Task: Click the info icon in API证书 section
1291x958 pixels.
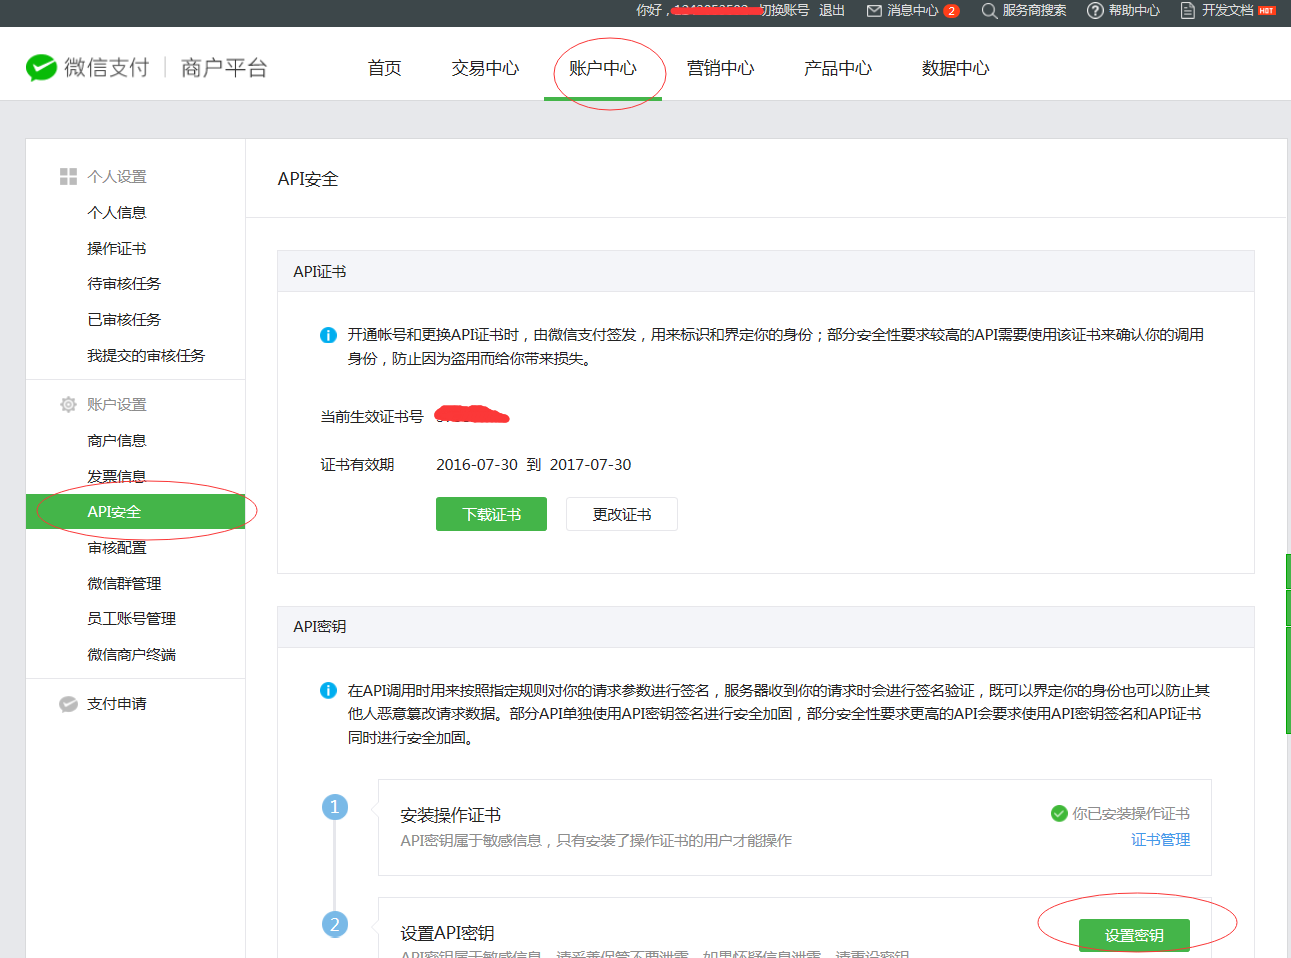Action: [x=328, y=335]
